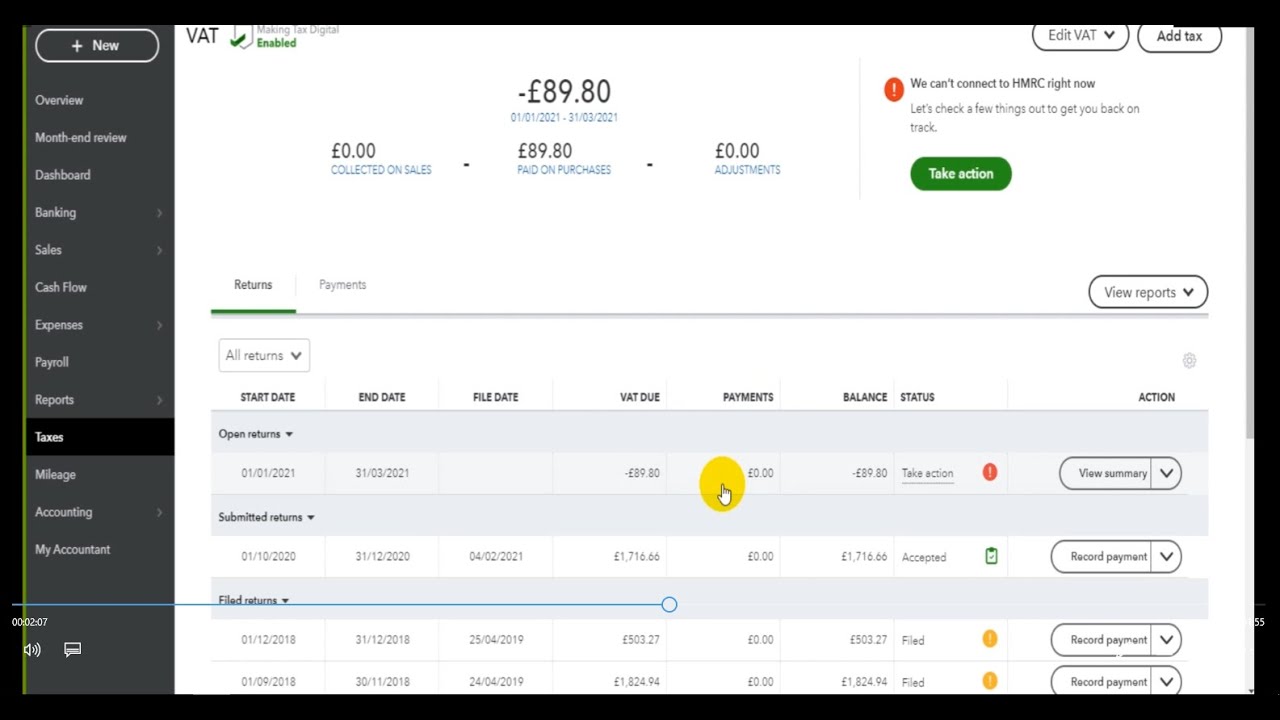Expand the Banking sidebar submenu
The height and width of the screenshot is (720, 1280).
coord(159,213)
